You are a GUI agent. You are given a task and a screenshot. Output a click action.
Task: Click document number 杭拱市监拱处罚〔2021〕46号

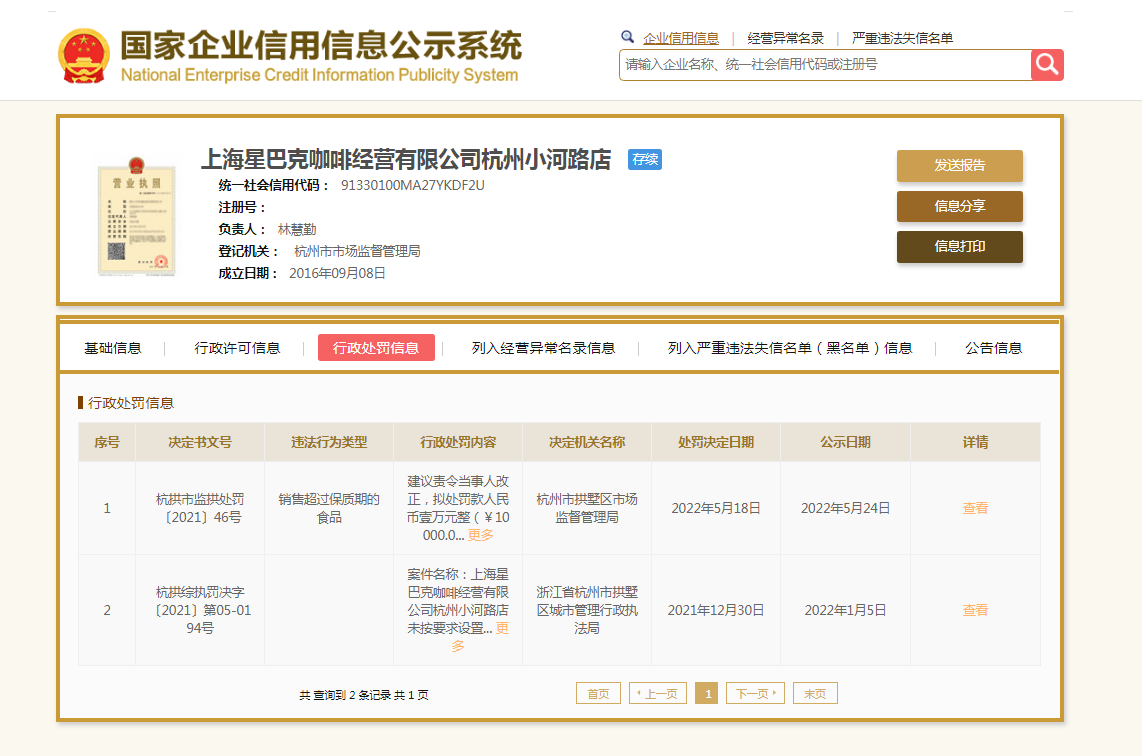[200, 508]
